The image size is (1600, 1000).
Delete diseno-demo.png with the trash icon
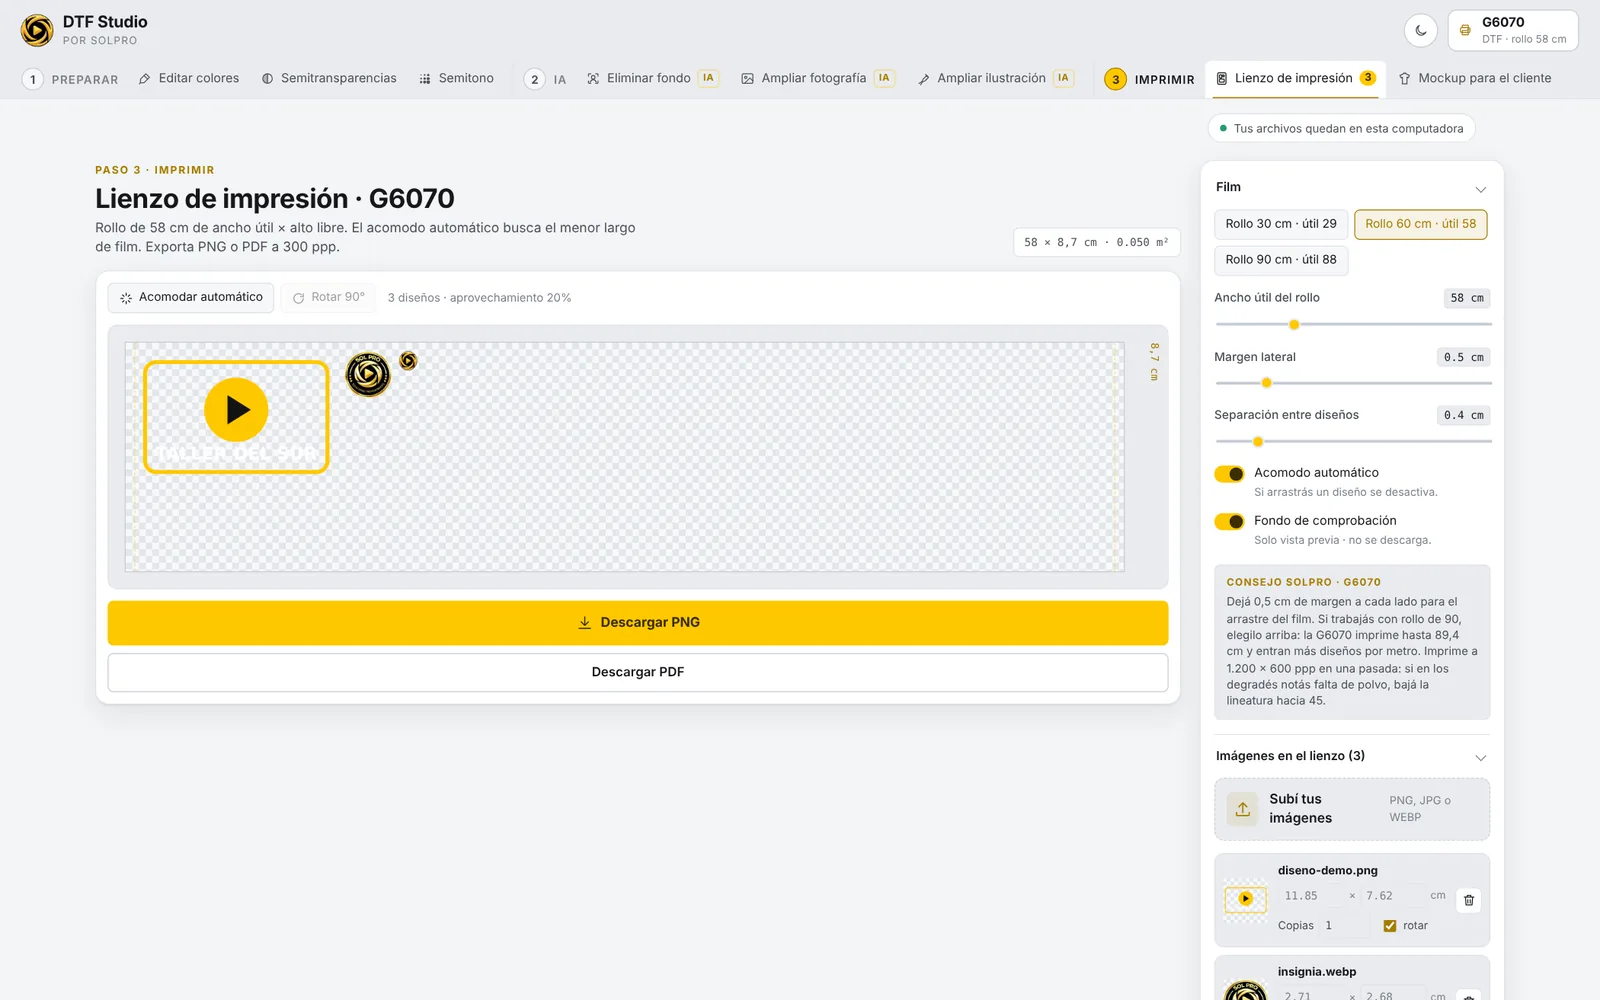coord(1468,900)
